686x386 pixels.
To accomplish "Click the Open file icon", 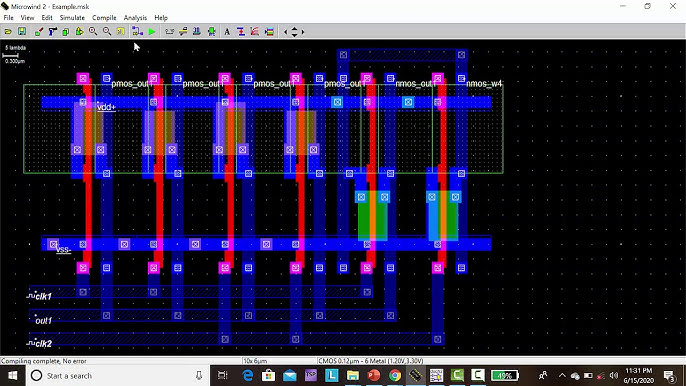I will pyautogui.click(x=8, y=32).
